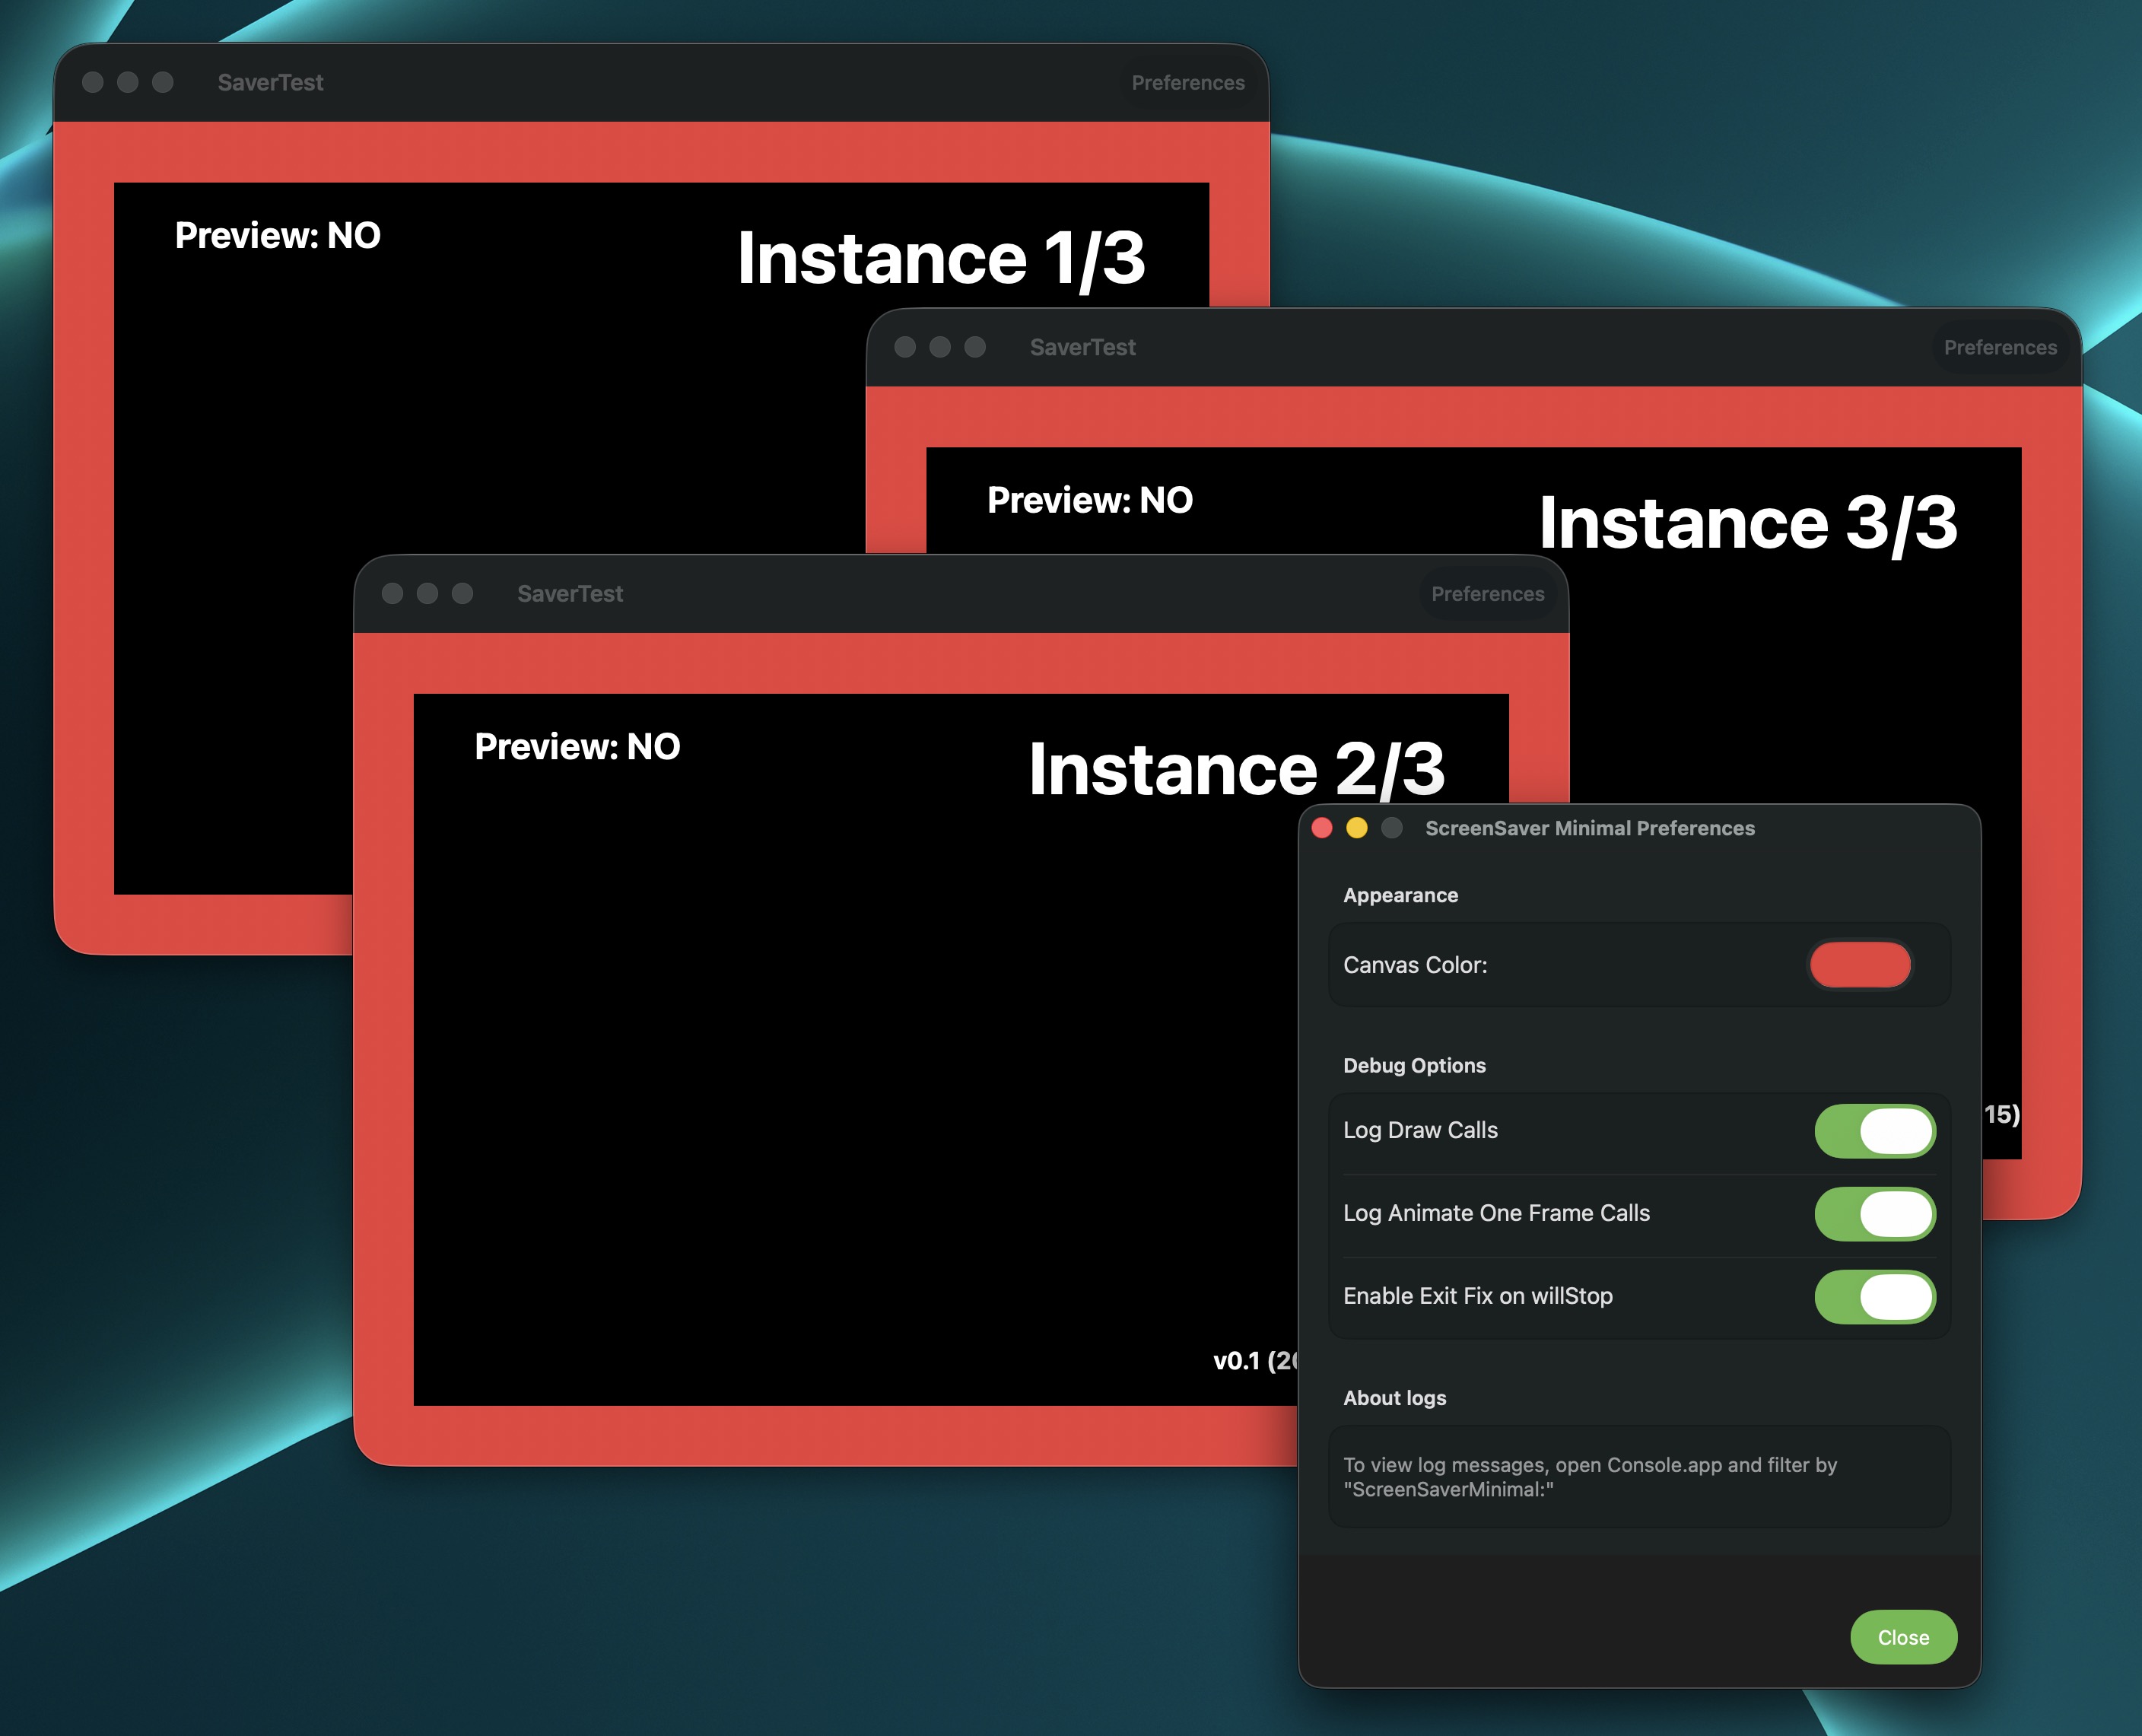The image size is (2142, 1736).
Task: Click the ScreenSaver Minimal Preferences title
Action: [1590, 828]
